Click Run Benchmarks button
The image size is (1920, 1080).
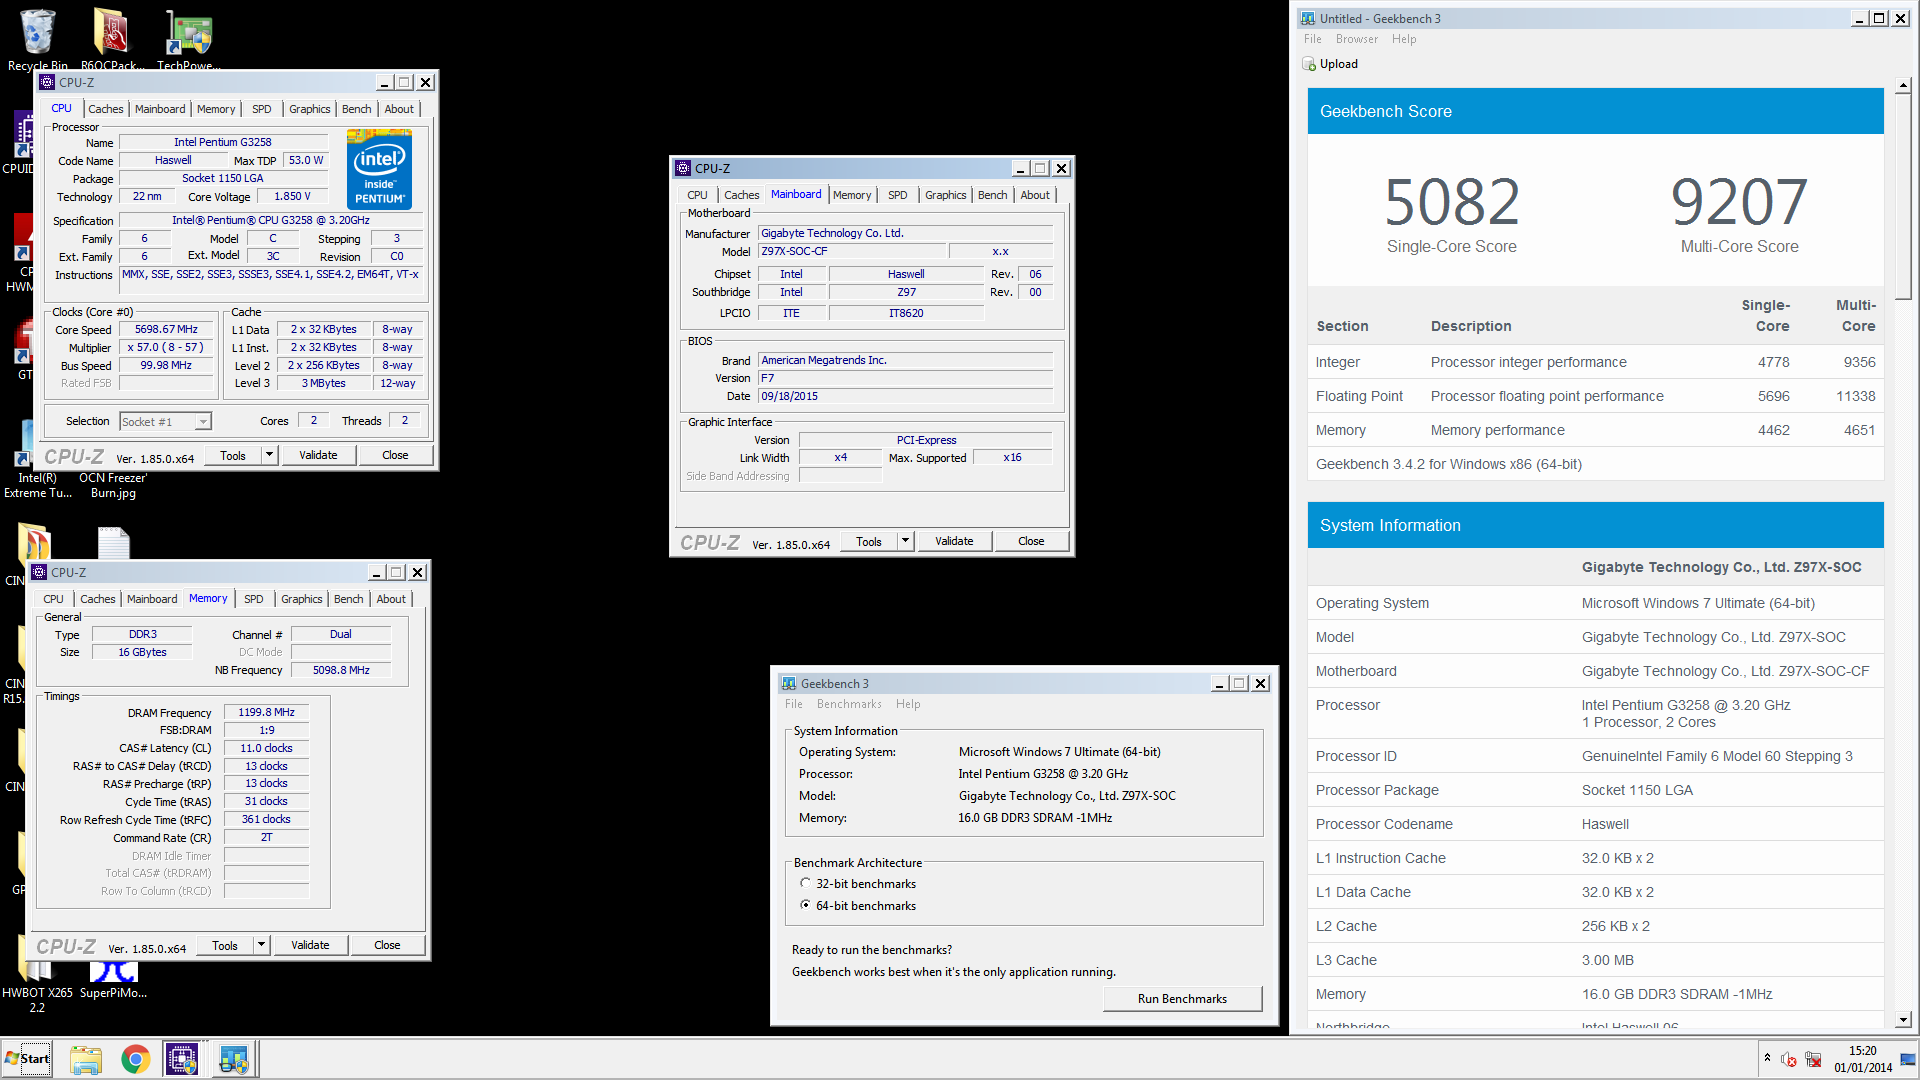click(x=1182, y=999)
